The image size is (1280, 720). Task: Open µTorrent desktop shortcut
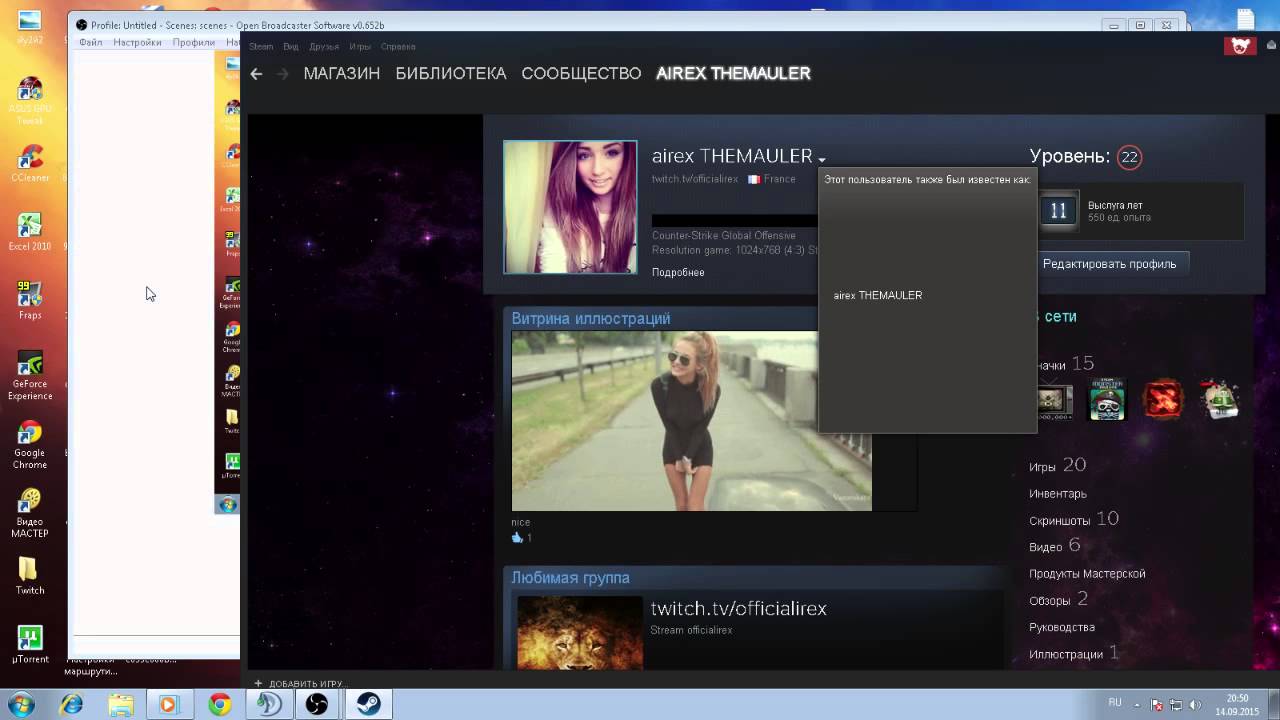click(30, 645)
